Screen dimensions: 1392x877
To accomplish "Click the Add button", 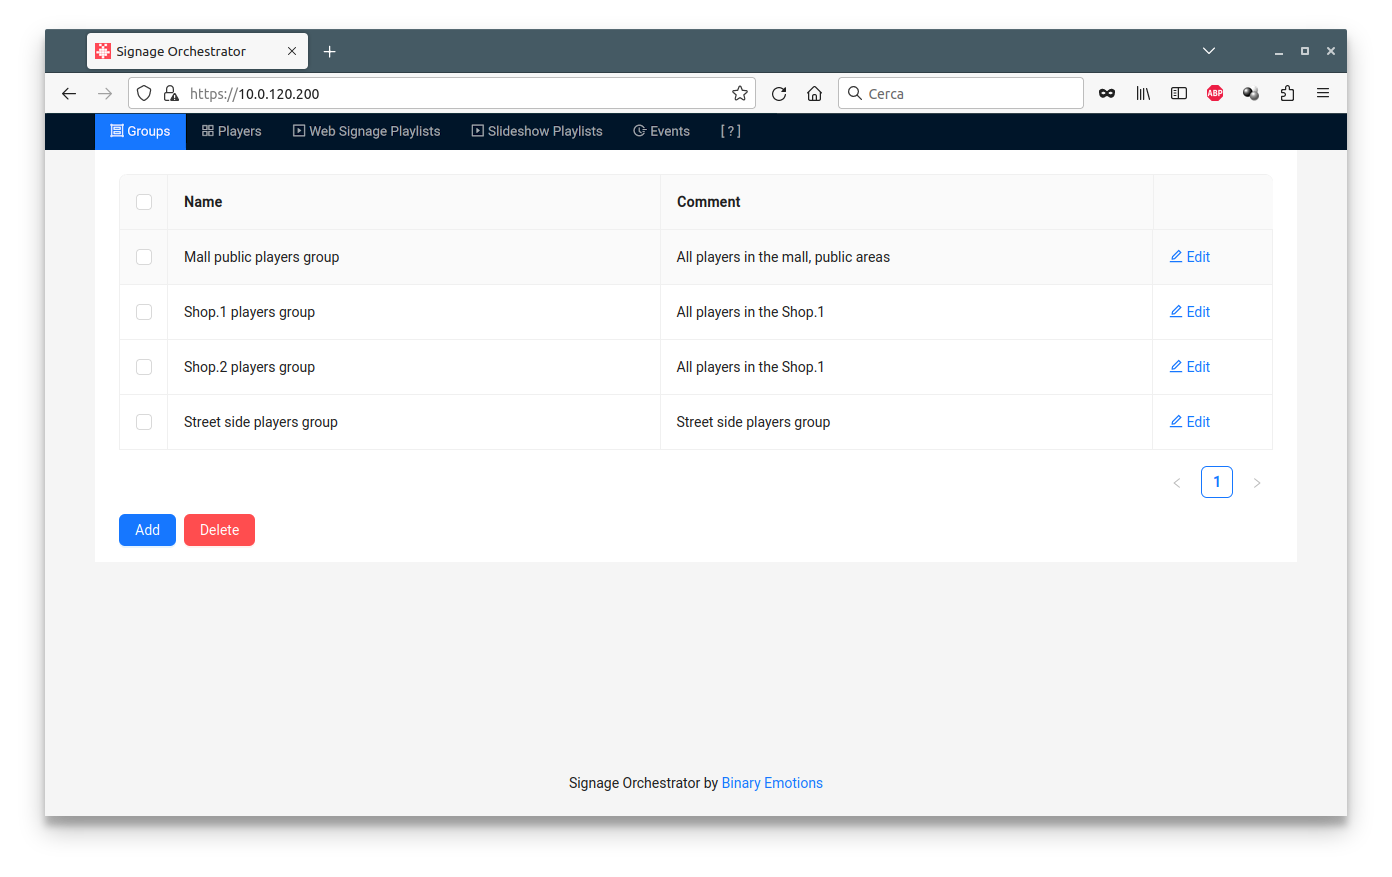I will pos(147,530).
